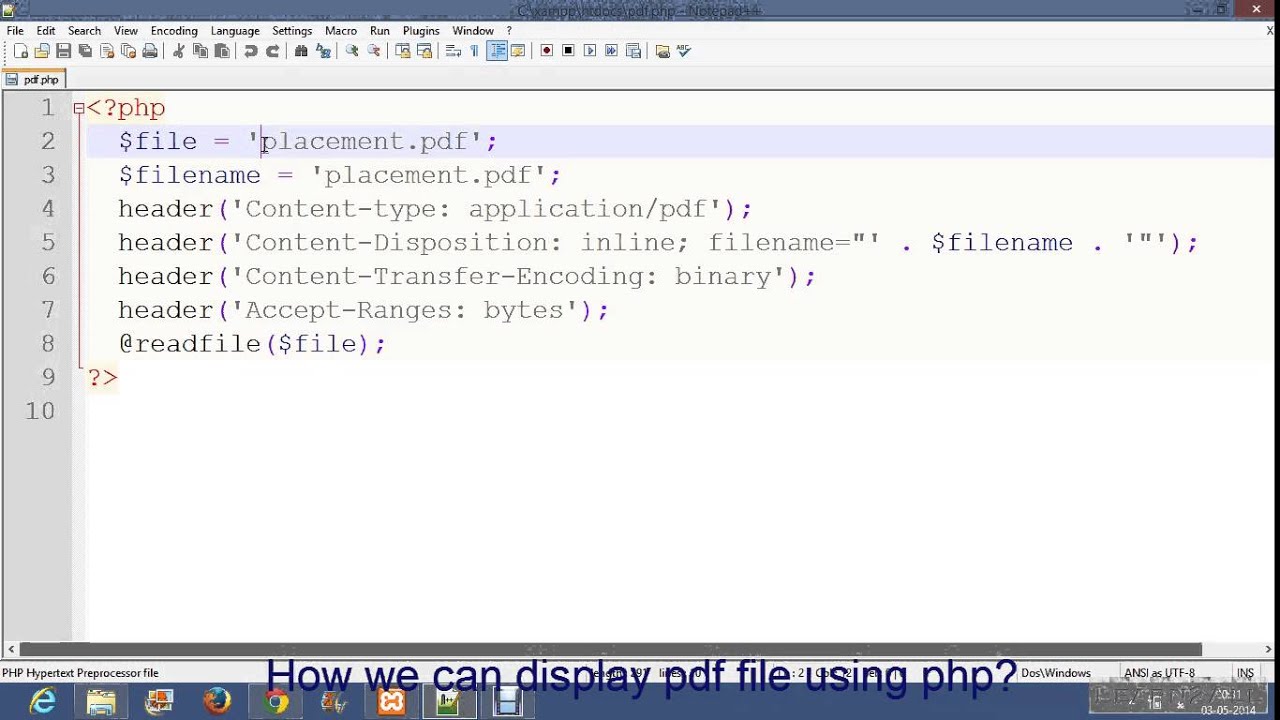Zoom out using toolbar magnifier
The width and height of the screenshot is (1280, 720).
coord(374,51)
